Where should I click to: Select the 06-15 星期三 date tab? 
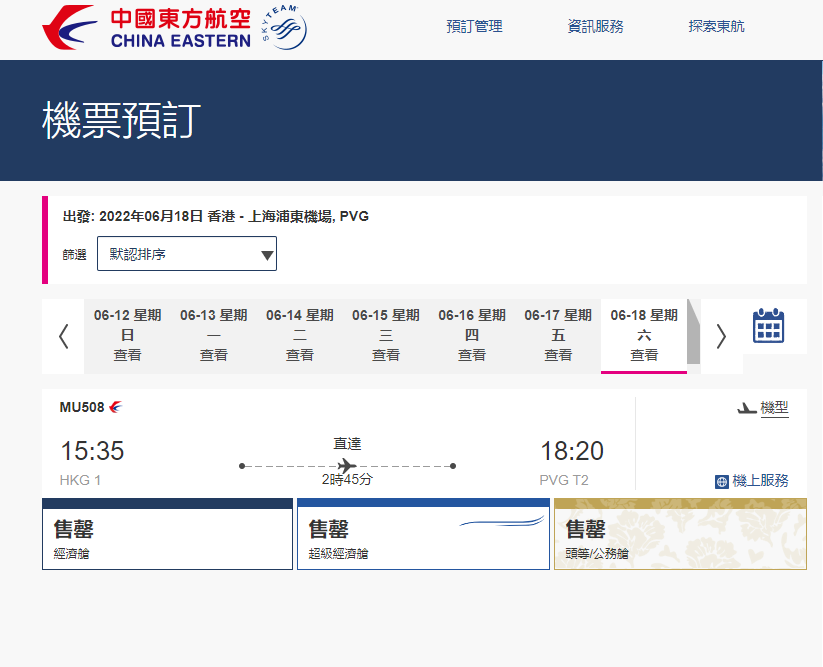(x=385, y=335)
